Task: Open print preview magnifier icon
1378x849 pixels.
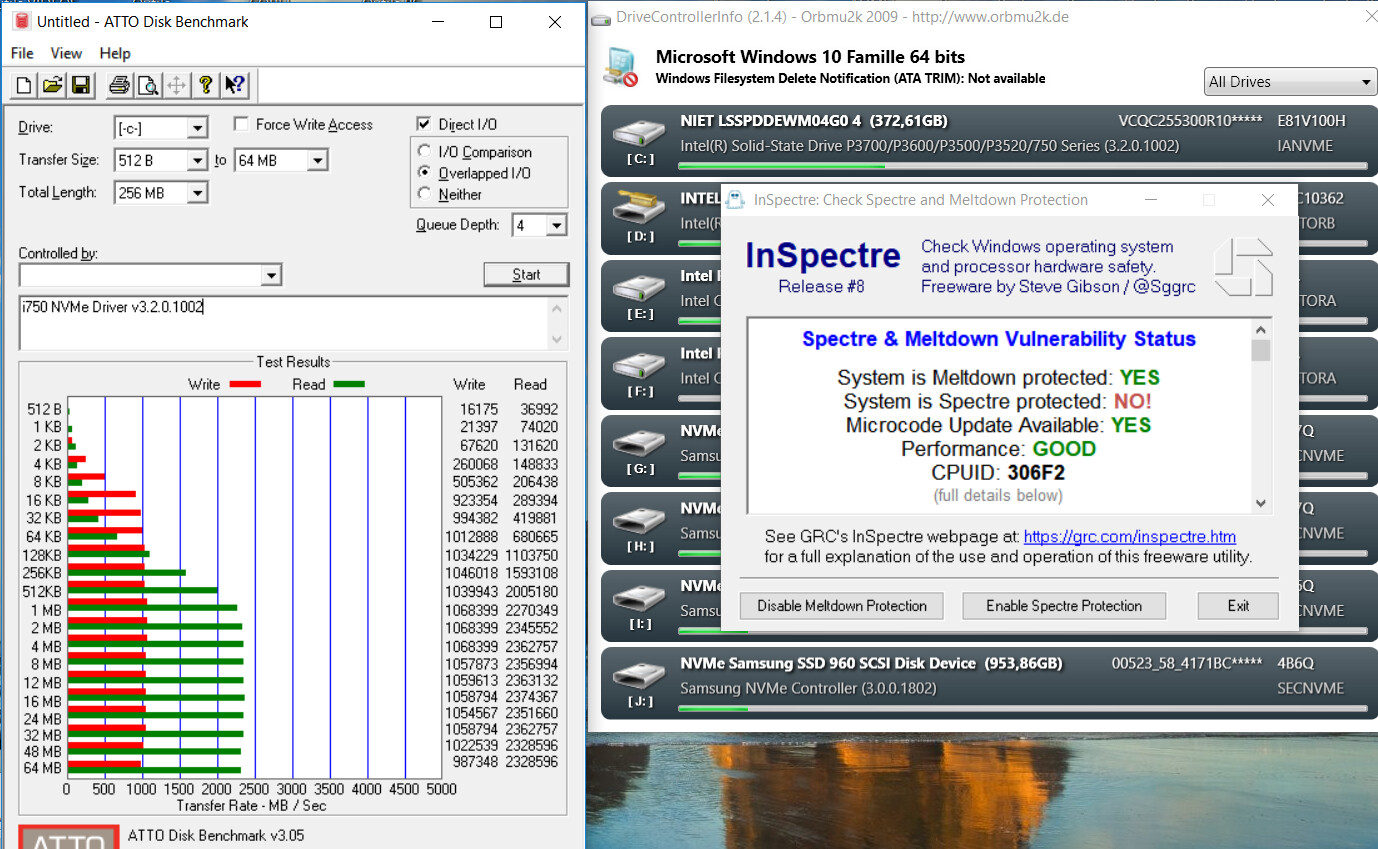Action: pos(148,85)
